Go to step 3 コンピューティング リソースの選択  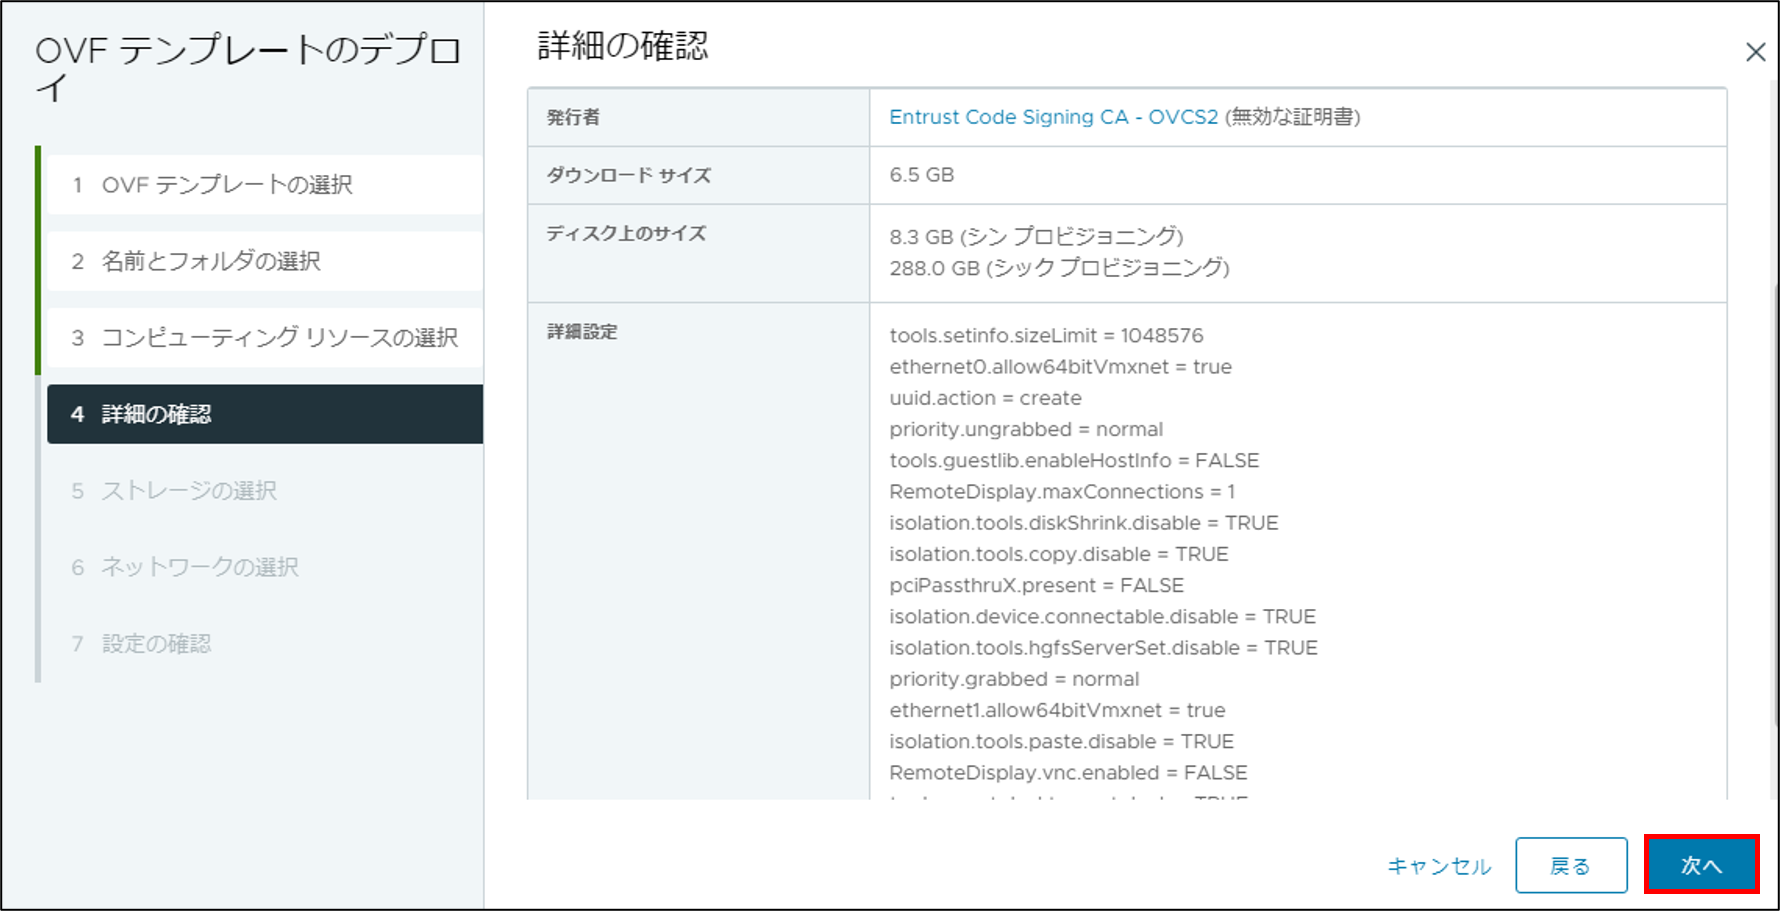pyautogui.click(x=265, y=338)
